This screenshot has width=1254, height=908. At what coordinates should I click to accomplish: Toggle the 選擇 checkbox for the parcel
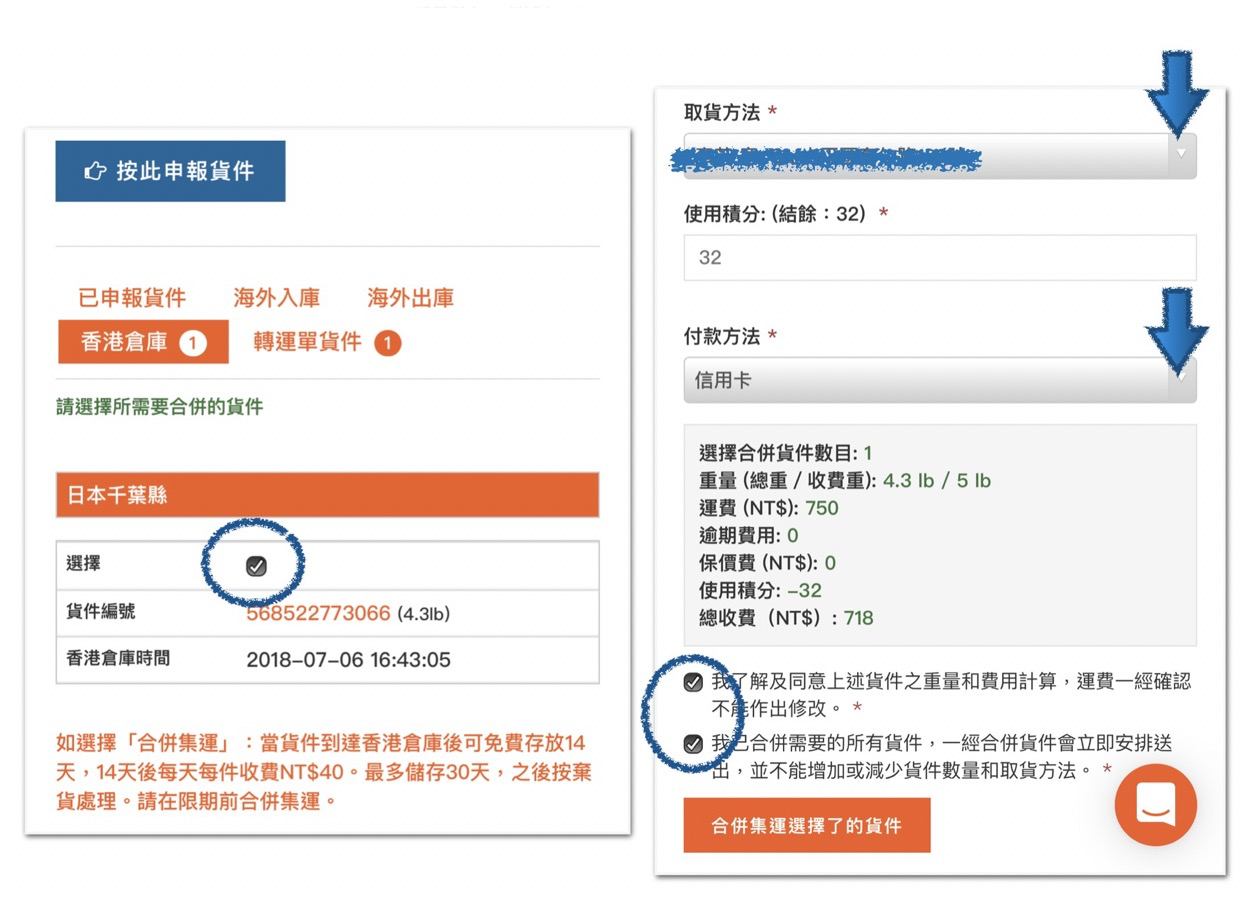(255, 566)
